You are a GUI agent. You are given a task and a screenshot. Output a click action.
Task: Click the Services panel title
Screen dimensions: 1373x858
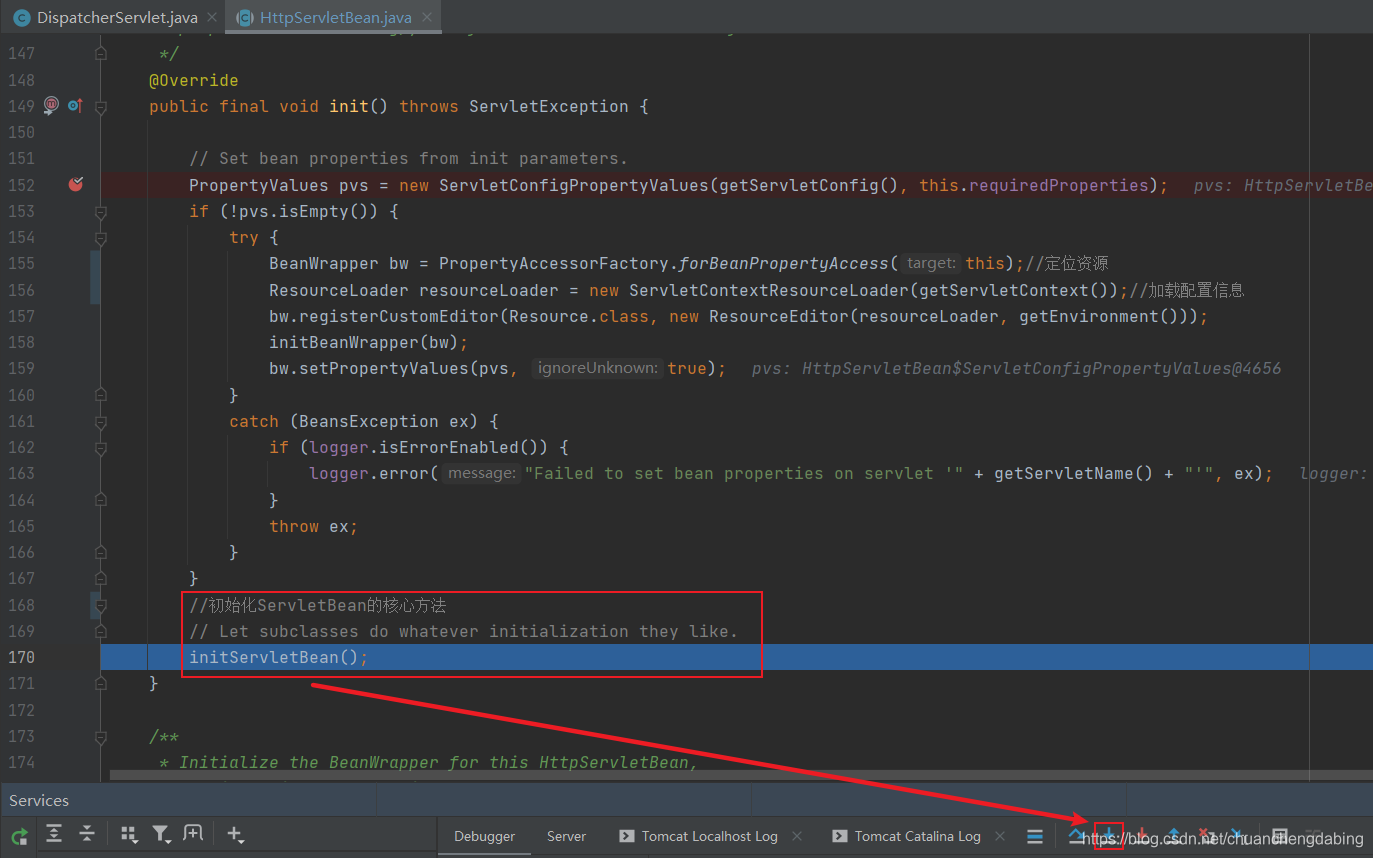[39, 800]
